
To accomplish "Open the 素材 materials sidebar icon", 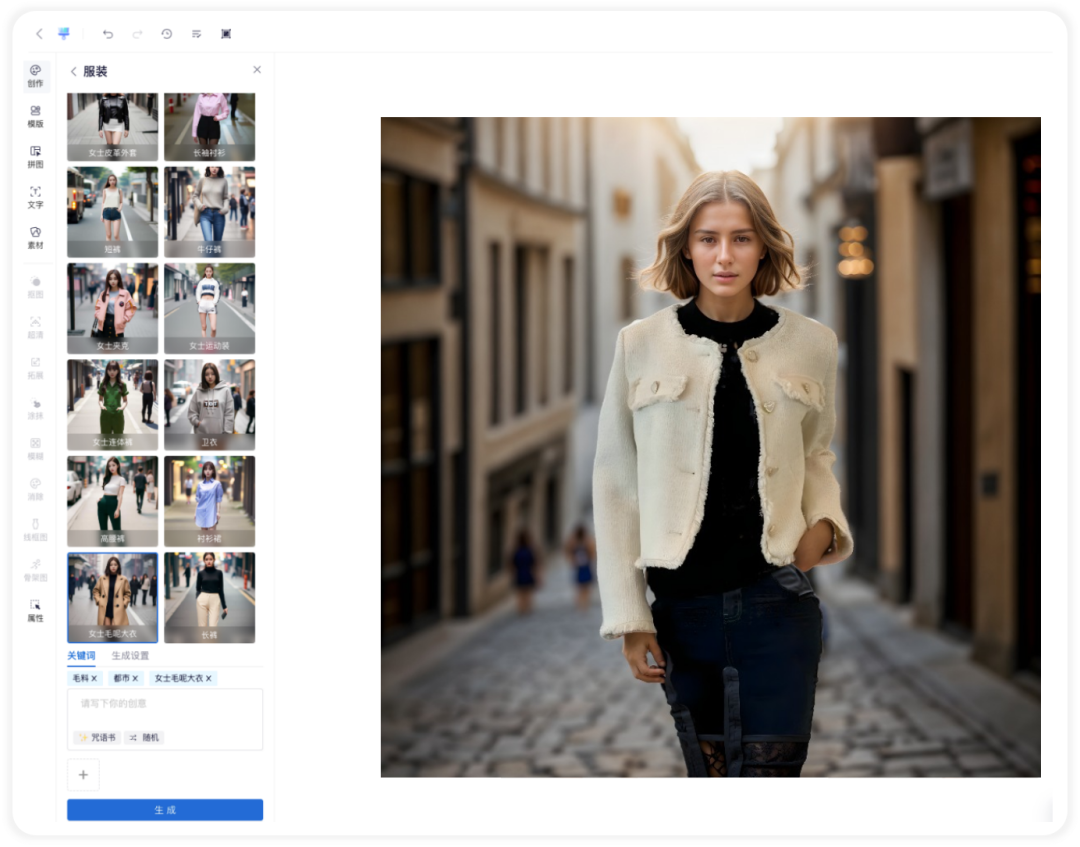I will coord(35,238).
